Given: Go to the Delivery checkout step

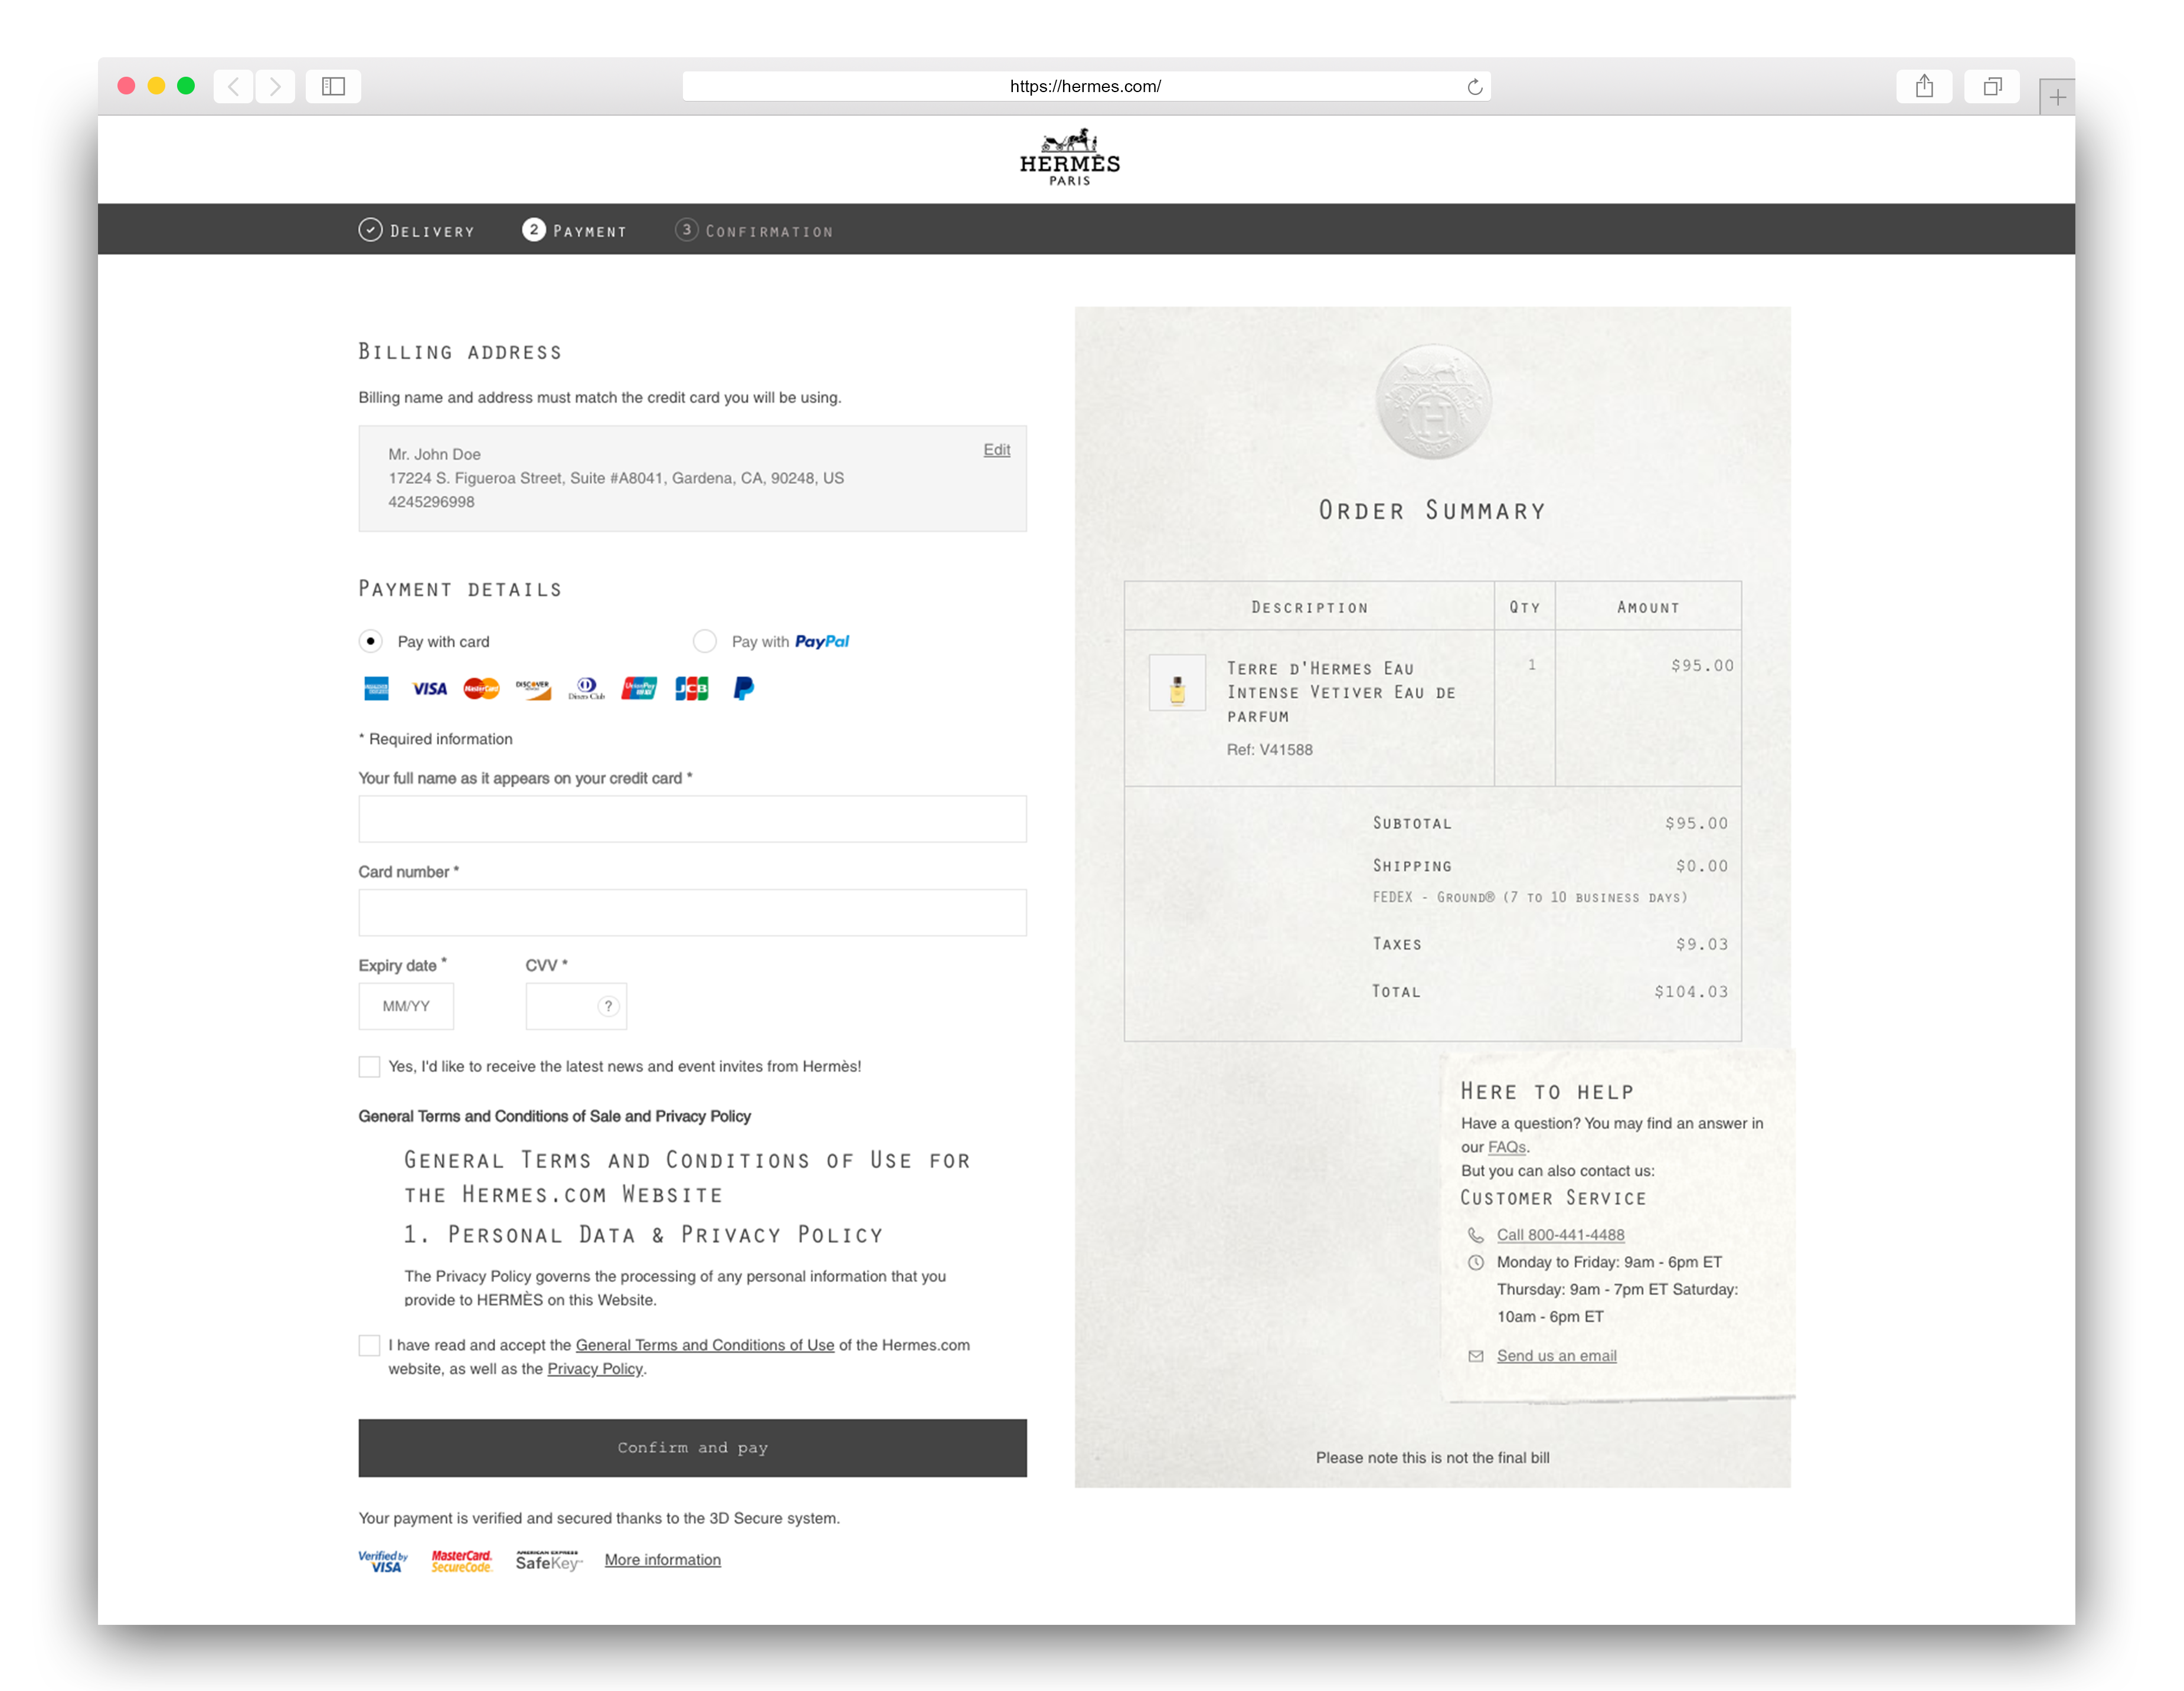Looking at the screenshot, I should (417, 231).
